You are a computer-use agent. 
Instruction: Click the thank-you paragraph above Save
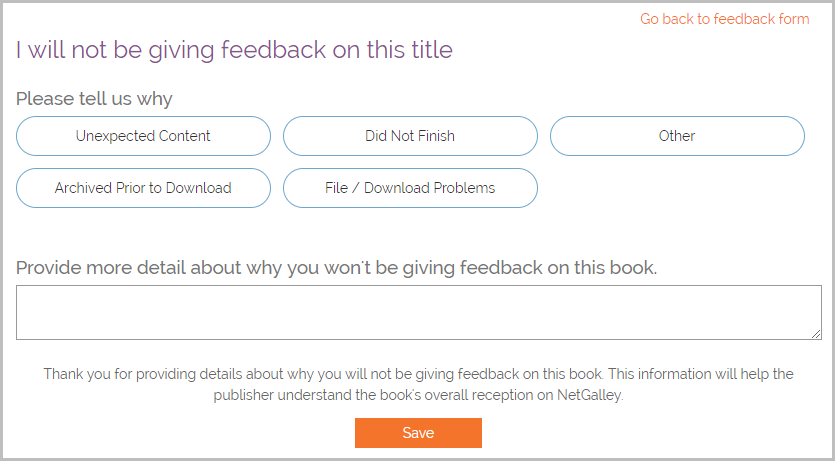tap(418, 384)
